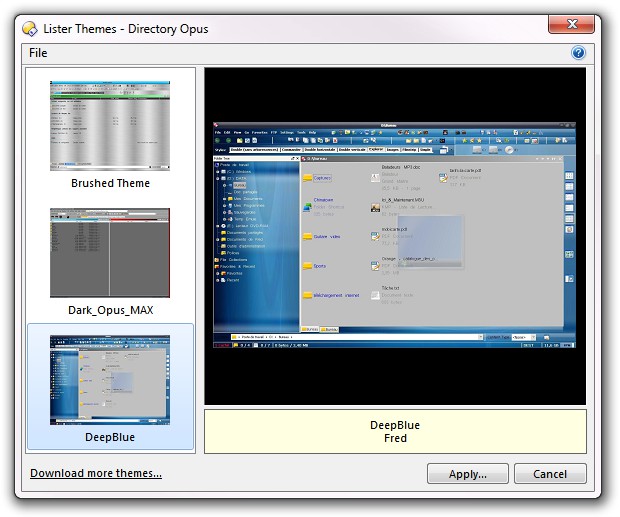Screen dimensions: 620x517
Task: Select the Dark_Opus_MAX theme thumbnail
Action: 110,253
